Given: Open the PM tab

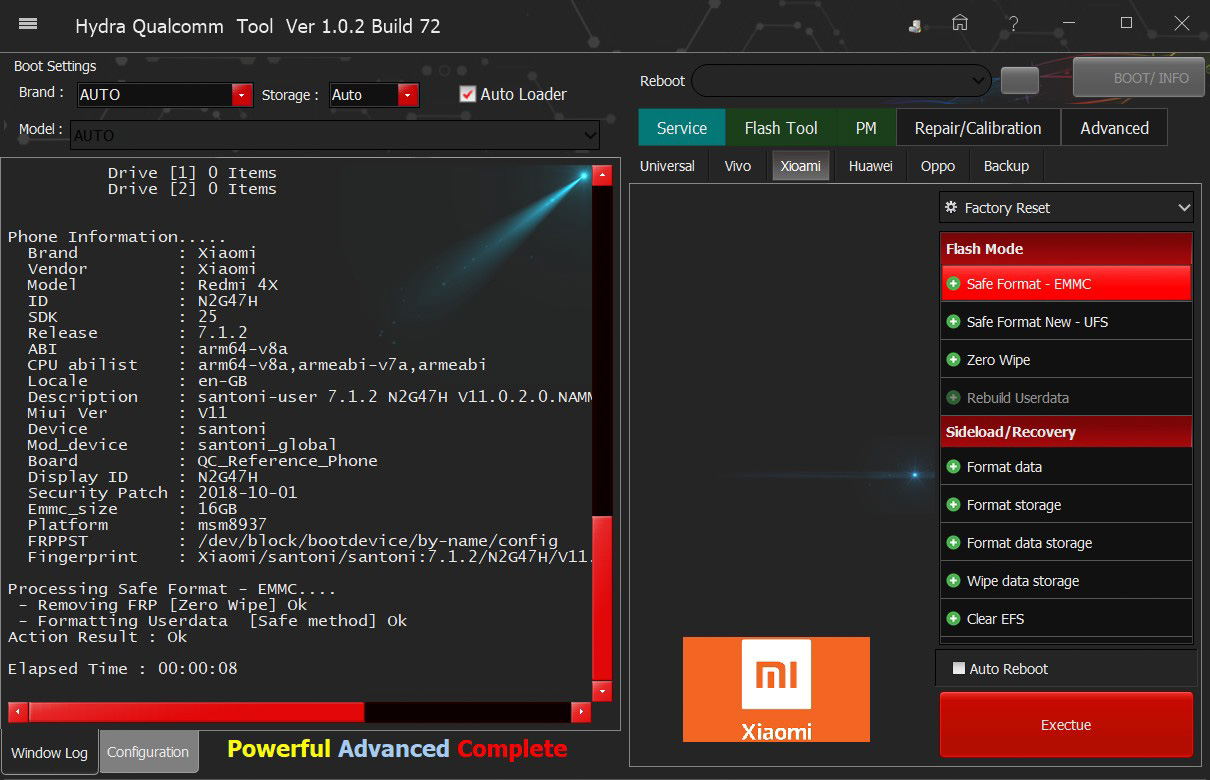Looking at the screenshot, I should tap(866, 128).
